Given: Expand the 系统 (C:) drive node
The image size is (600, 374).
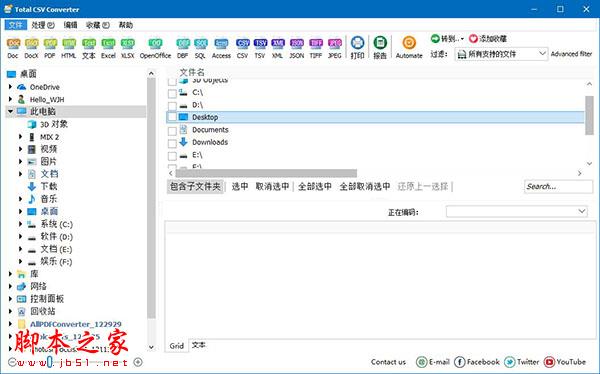Looking at the screenshot, I should [21, 224].
